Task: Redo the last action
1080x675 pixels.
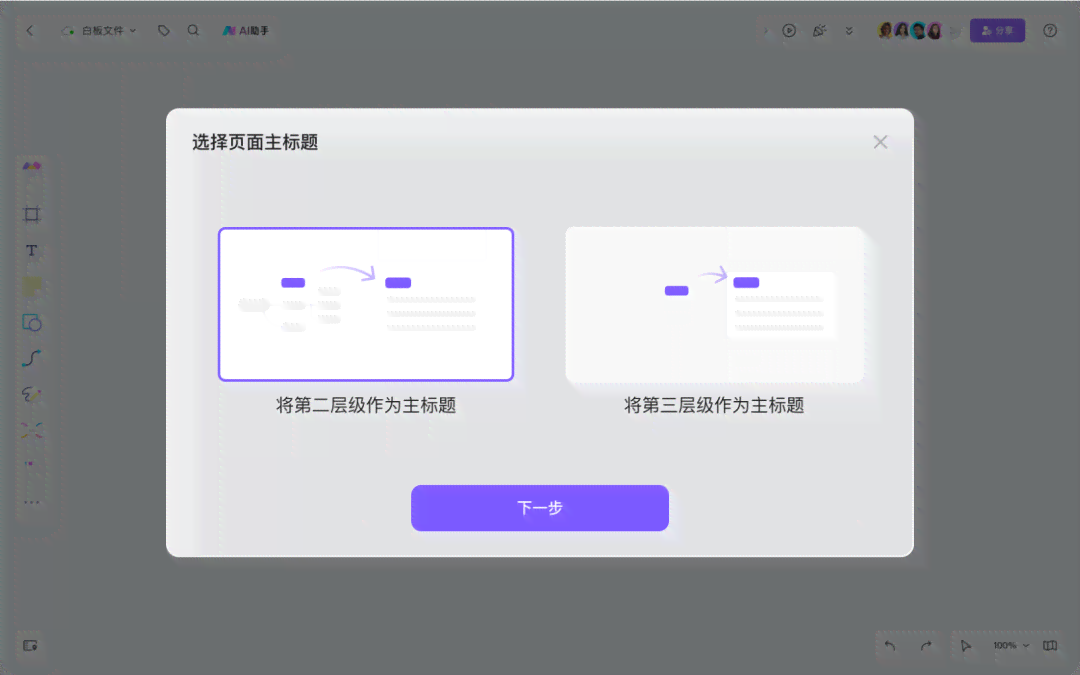Action: pos(926,645)
